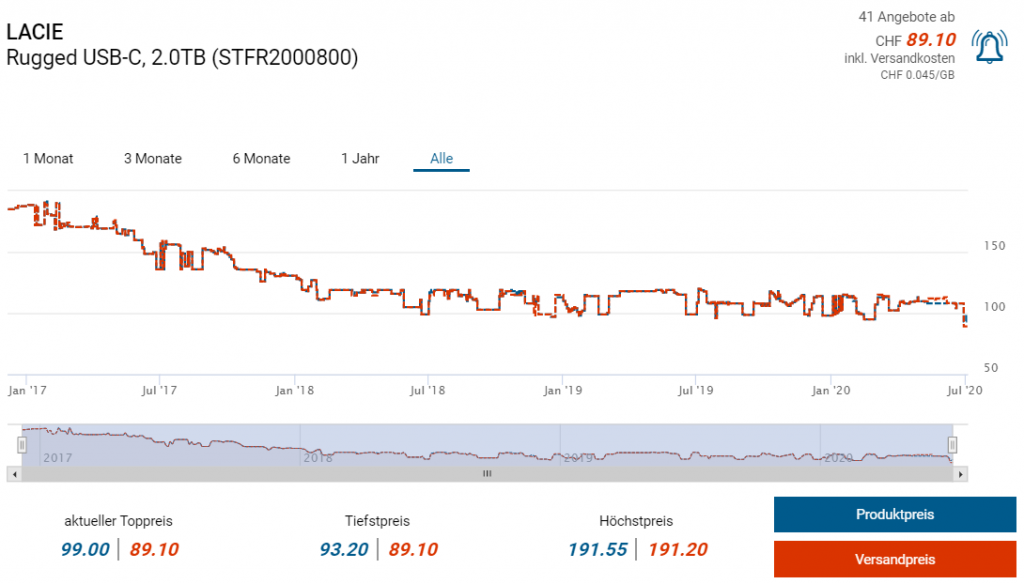Toggle the Produktpreis series button

pyautogui.click(x=895, y=515)
